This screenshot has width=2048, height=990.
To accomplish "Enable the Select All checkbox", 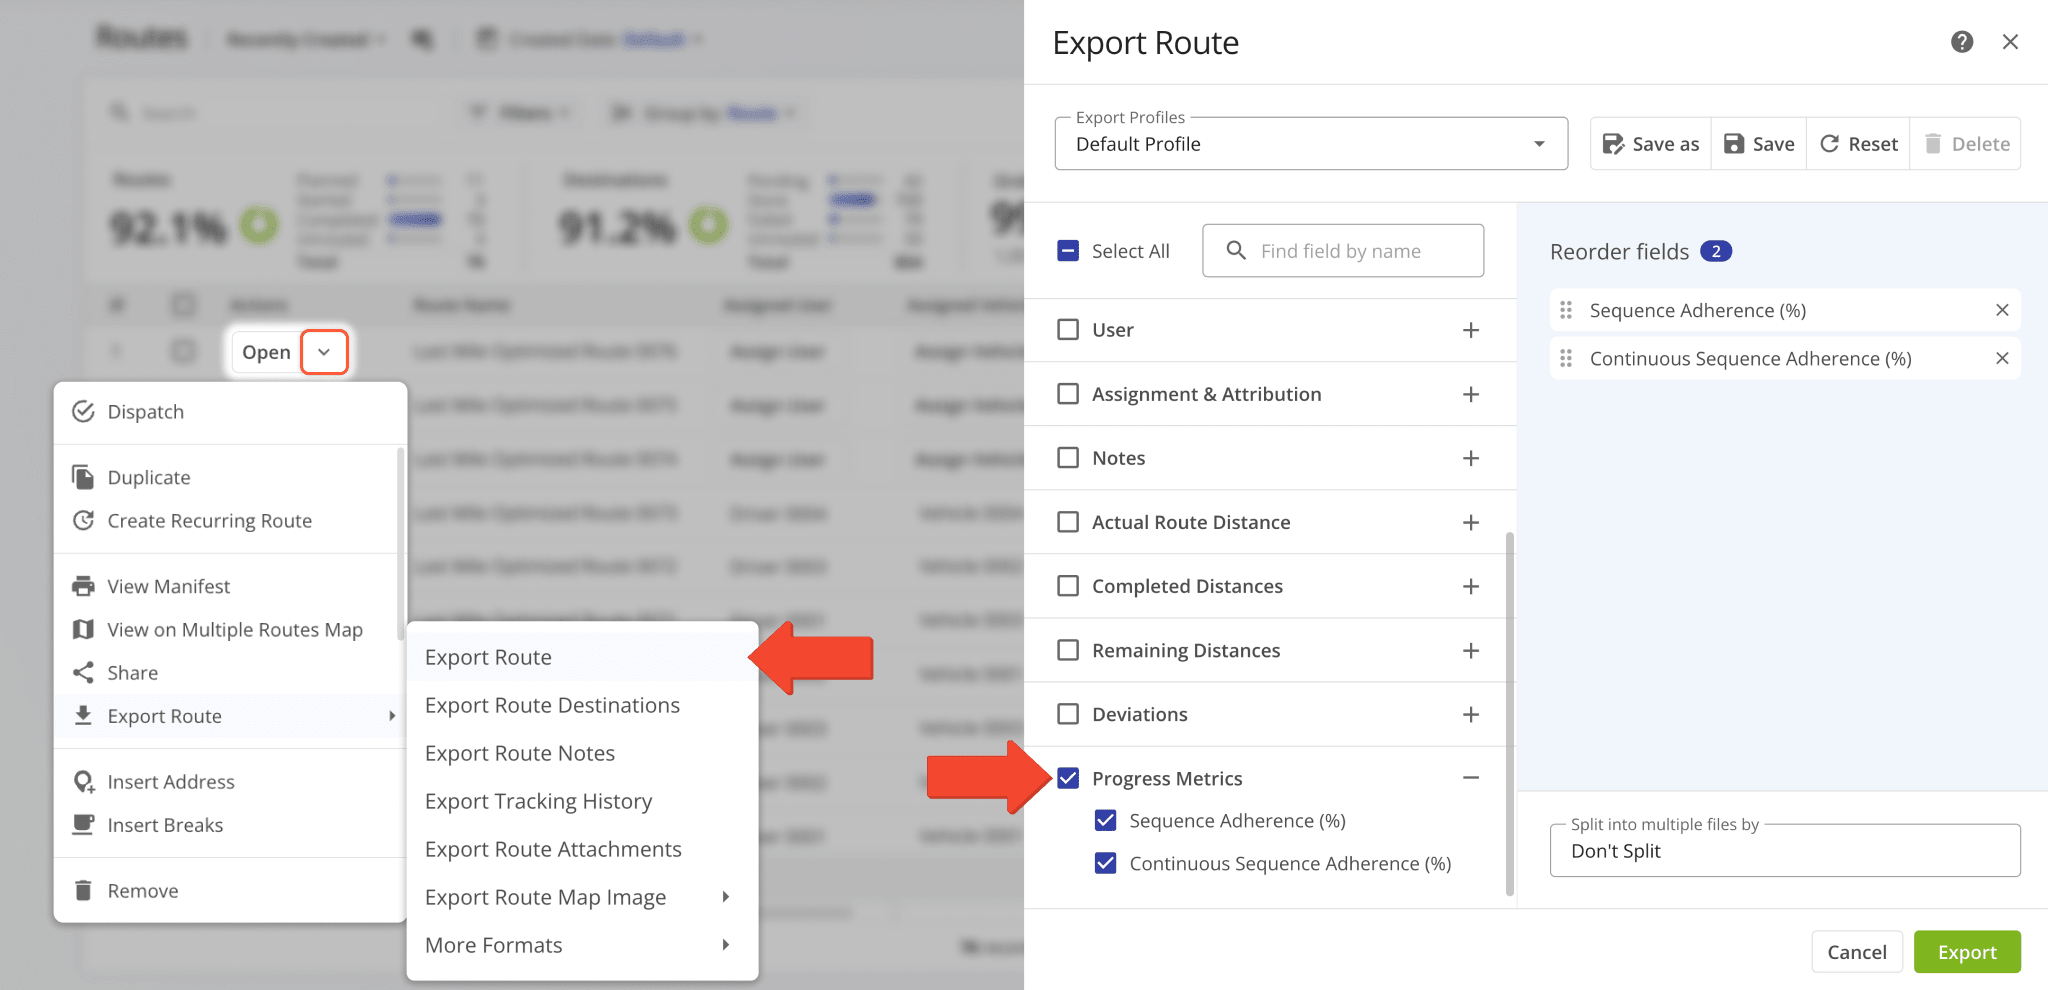I will click(1069, 250).
